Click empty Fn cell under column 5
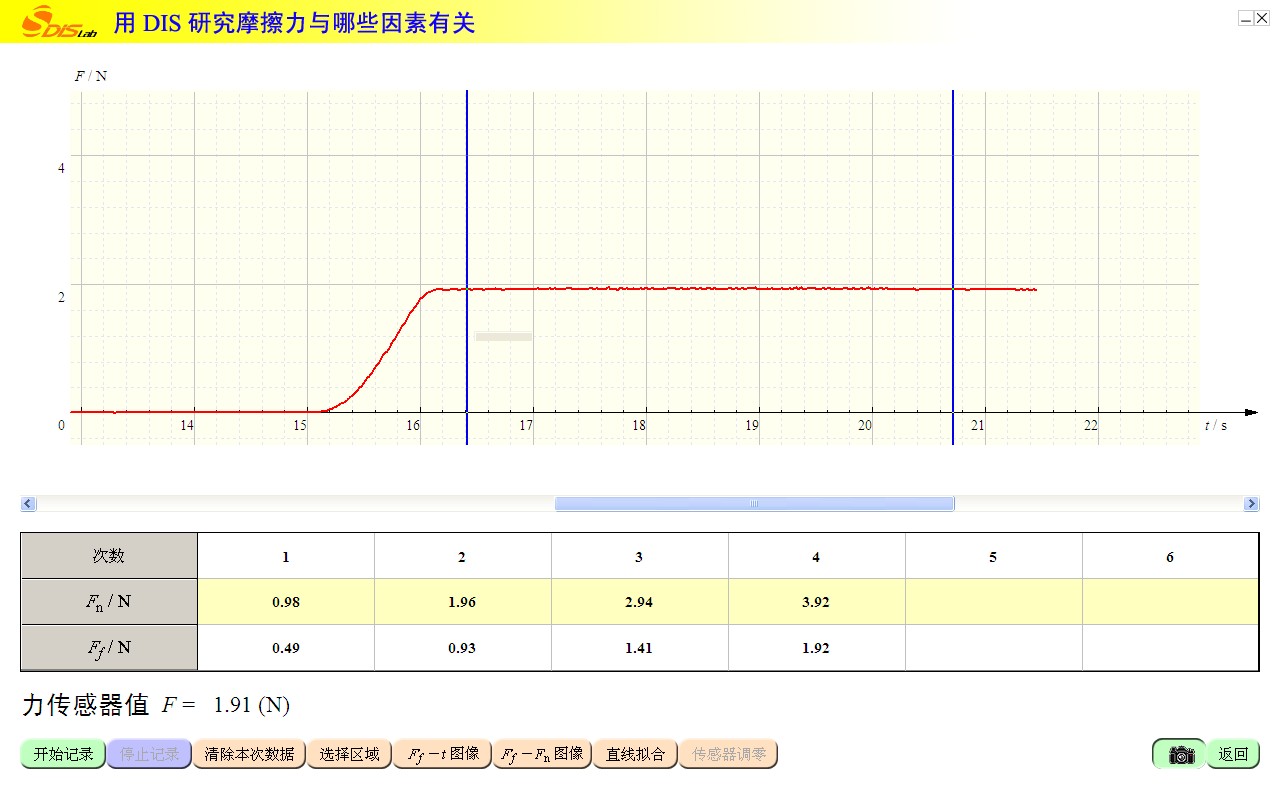This screenshot has width=1280, height=800. (x=993, y=602)
